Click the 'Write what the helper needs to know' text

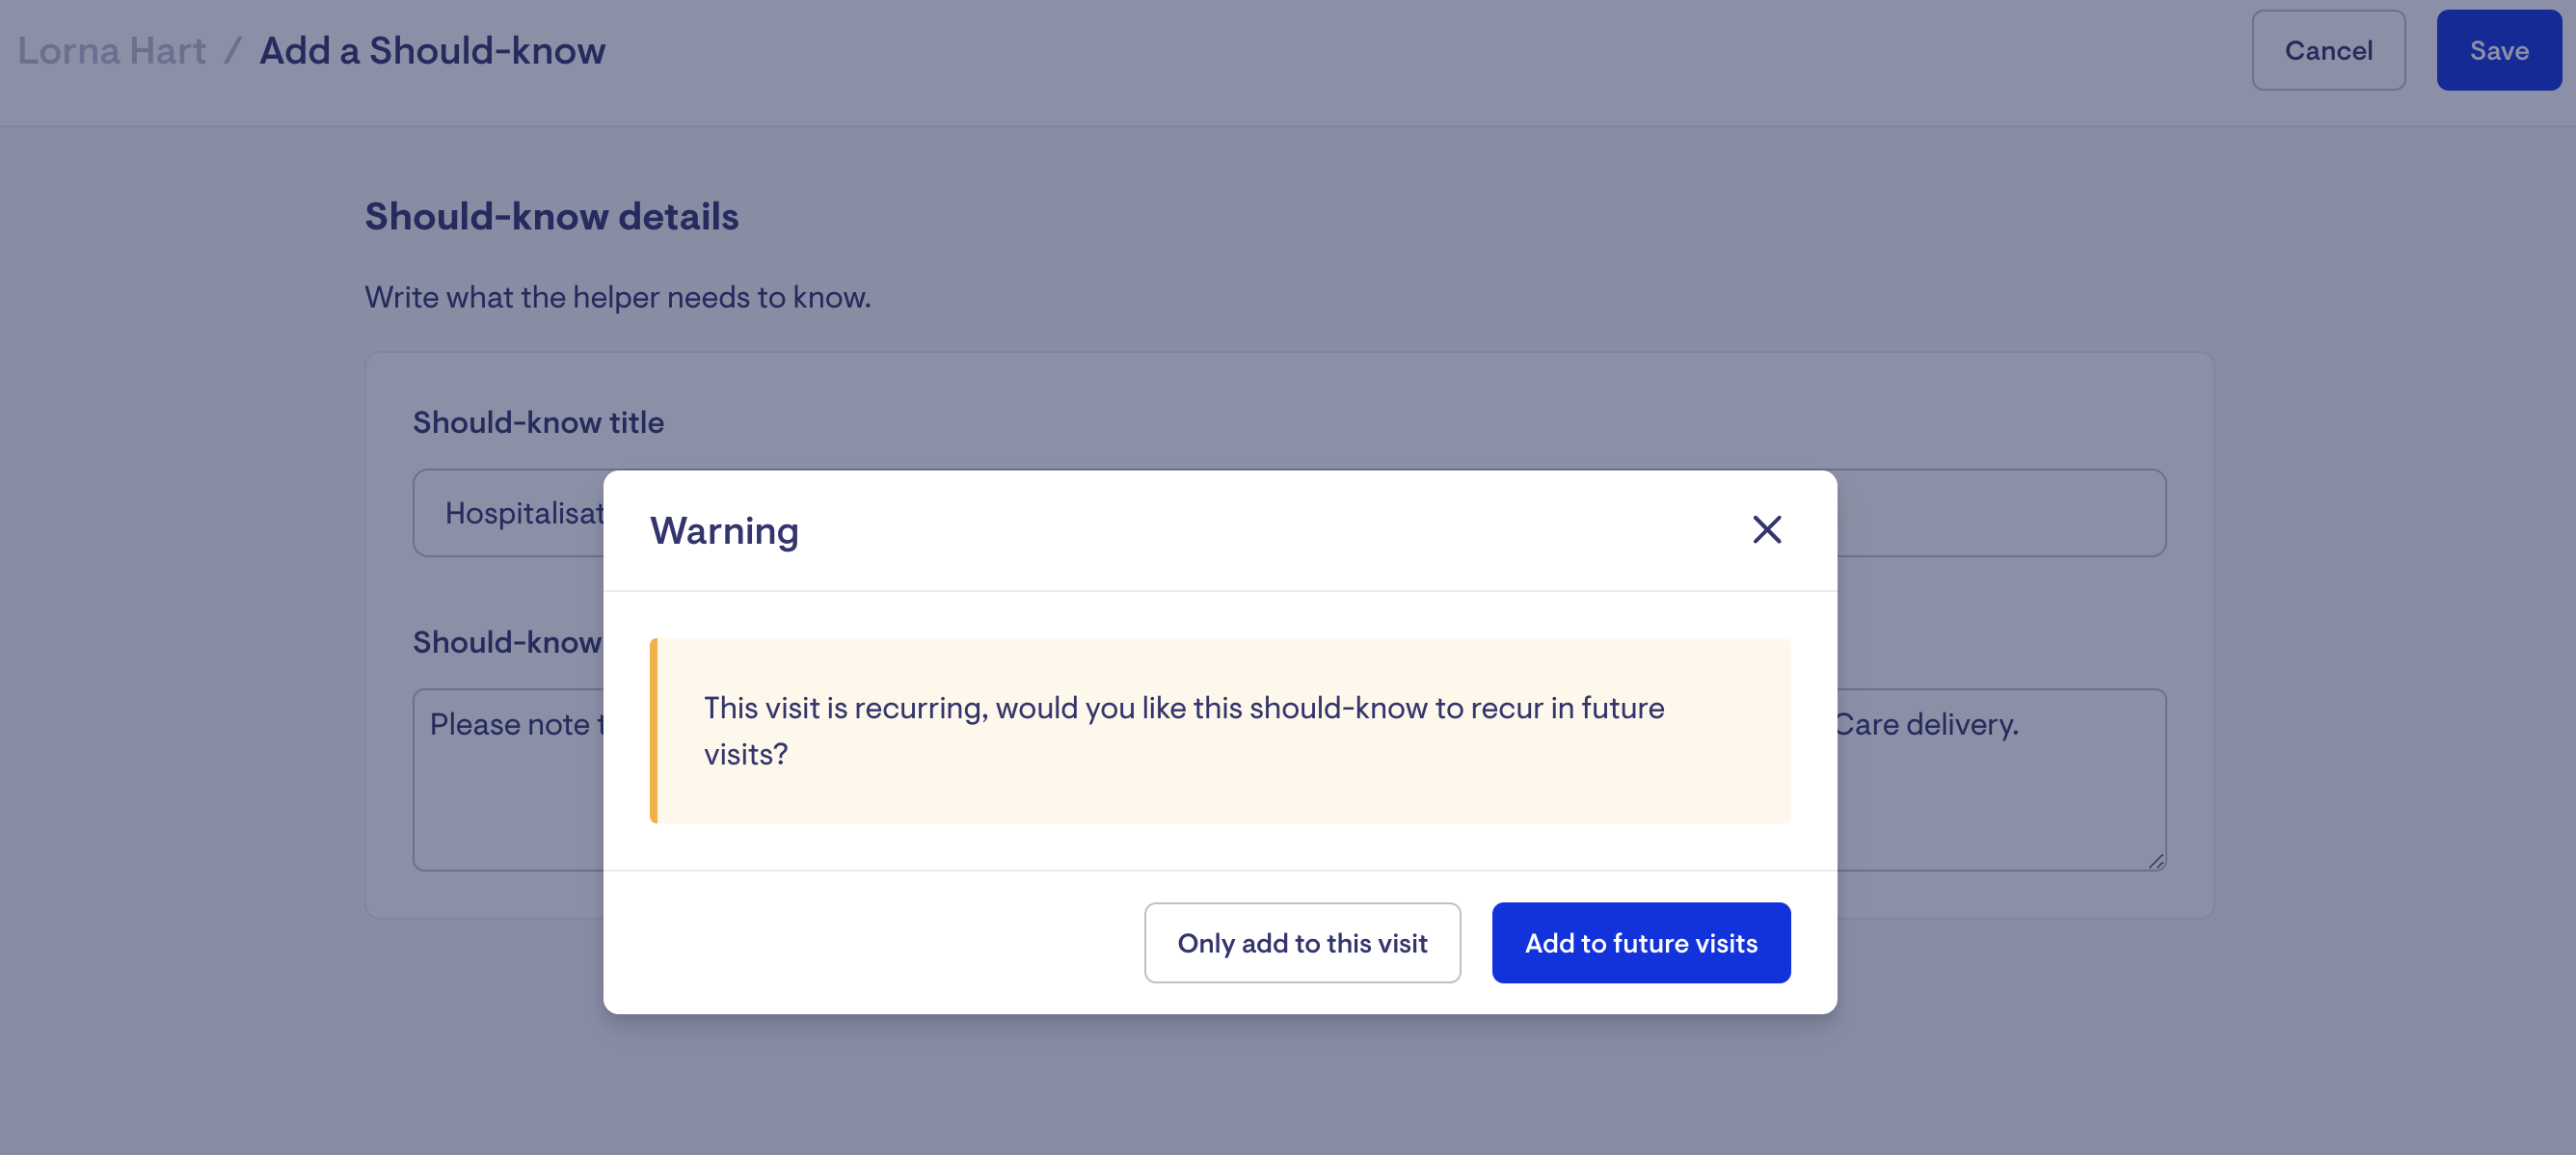pos(618,297)
